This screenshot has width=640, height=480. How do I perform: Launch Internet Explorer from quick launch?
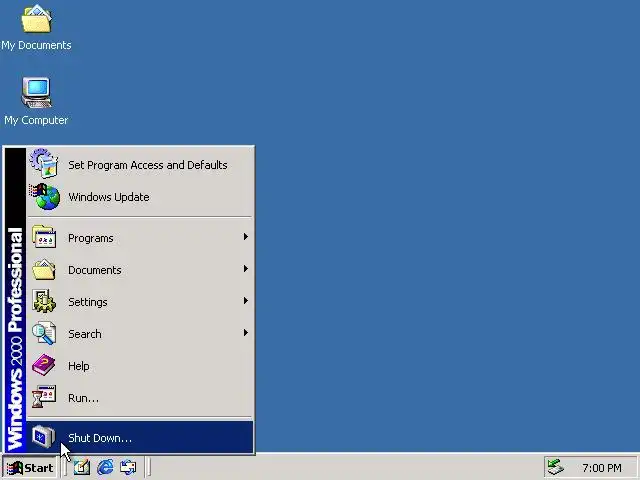(105, 467)
